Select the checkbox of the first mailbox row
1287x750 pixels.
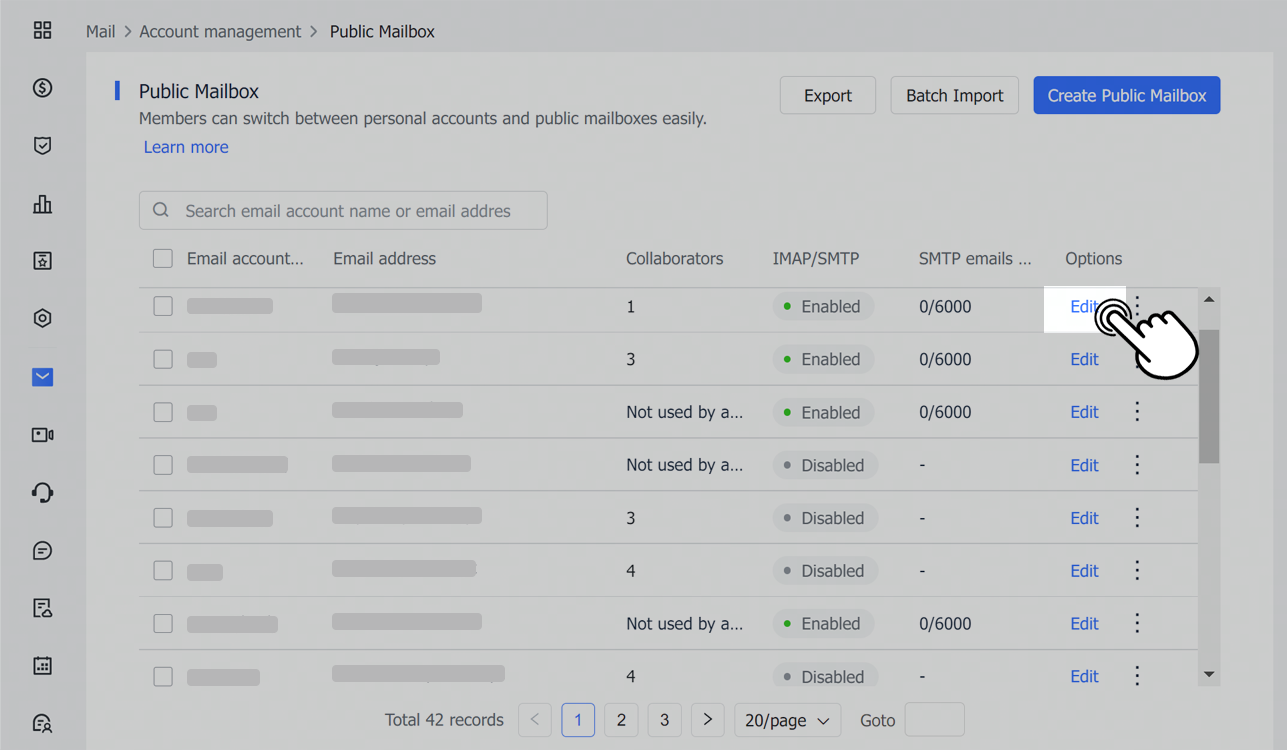pyautogui.click(x=163, y=306)
